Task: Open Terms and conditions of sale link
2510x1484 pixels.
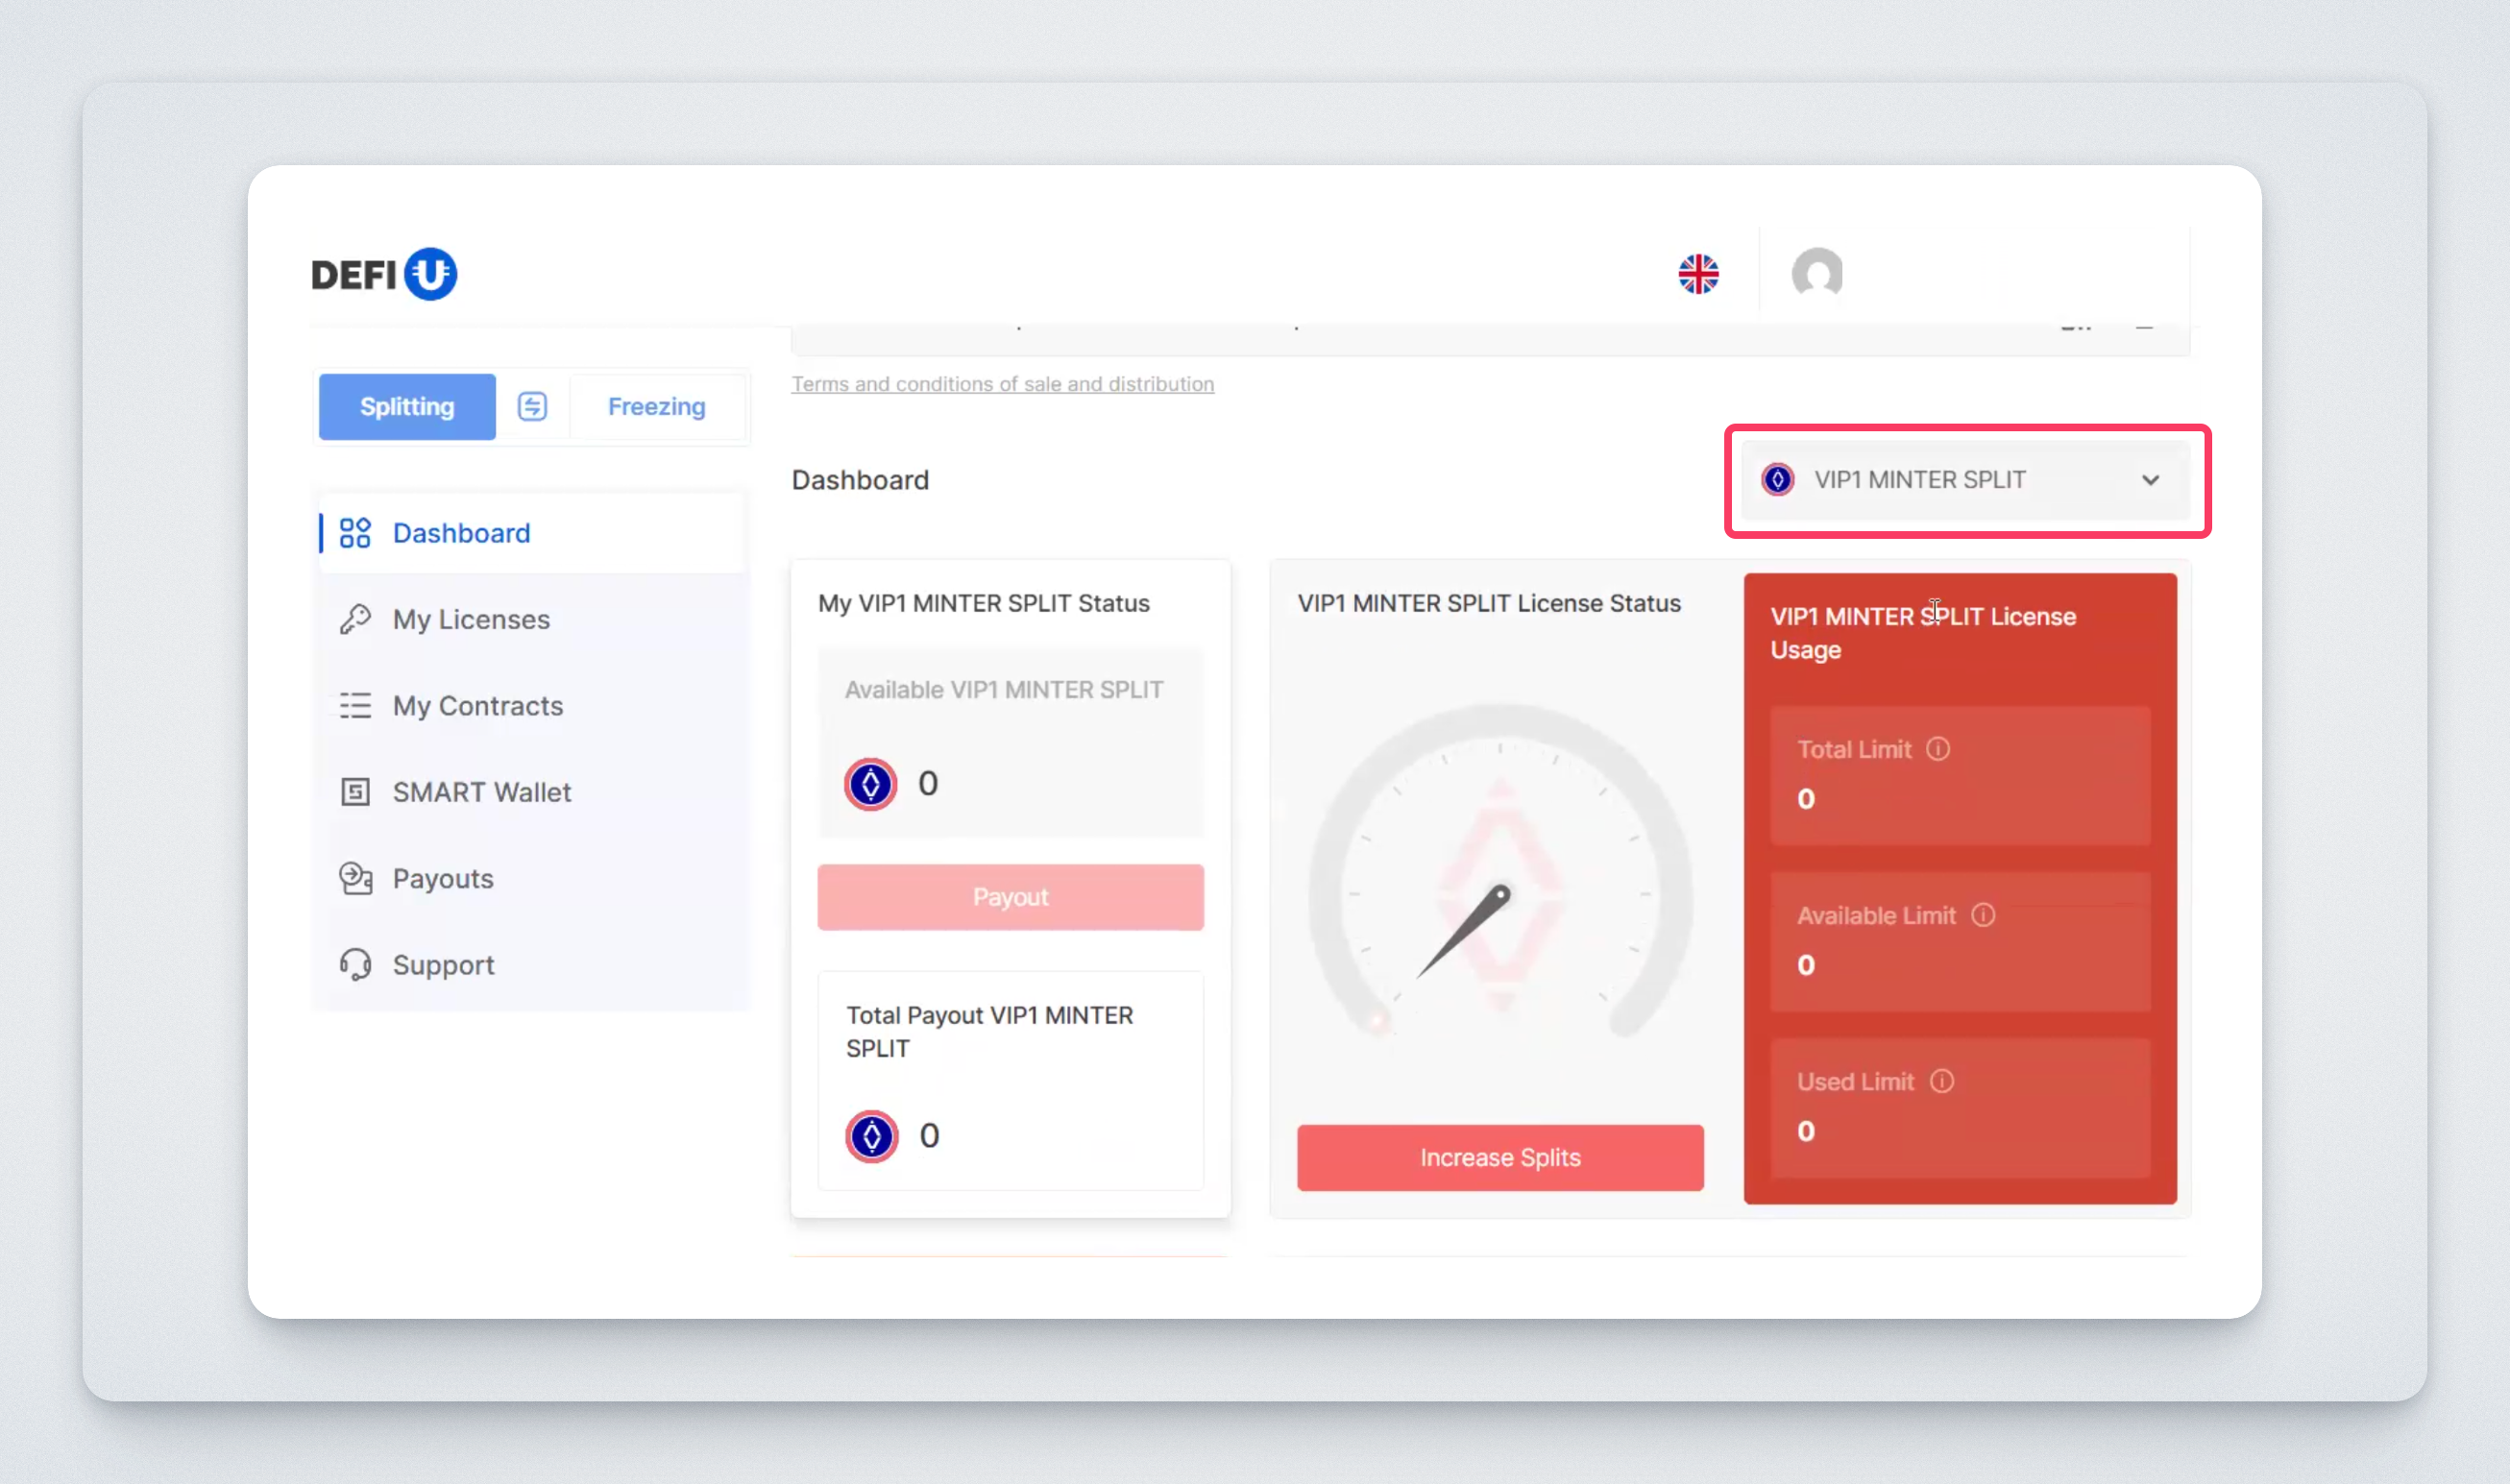Action: click(1002, 384)
